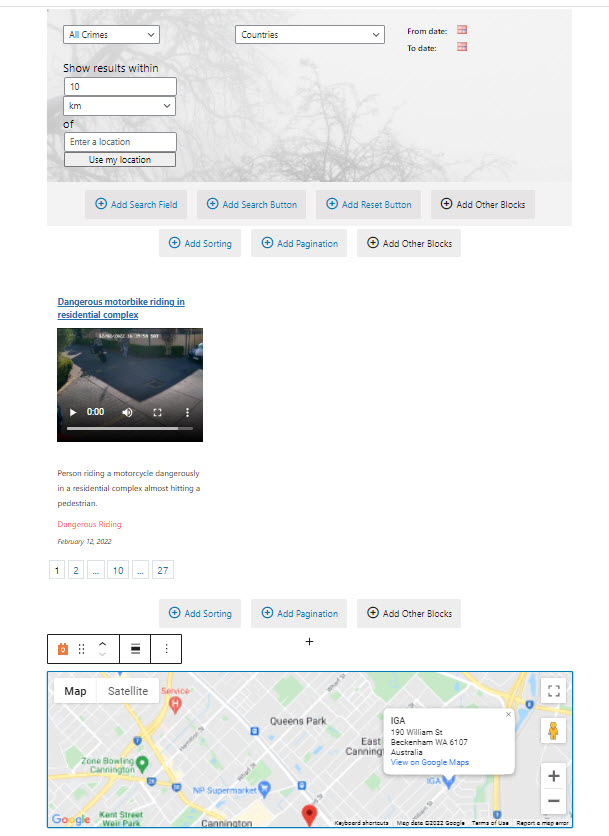Screen dimensions: 609x836
Task: Go to pagination page 10
Action: [118, 570]
